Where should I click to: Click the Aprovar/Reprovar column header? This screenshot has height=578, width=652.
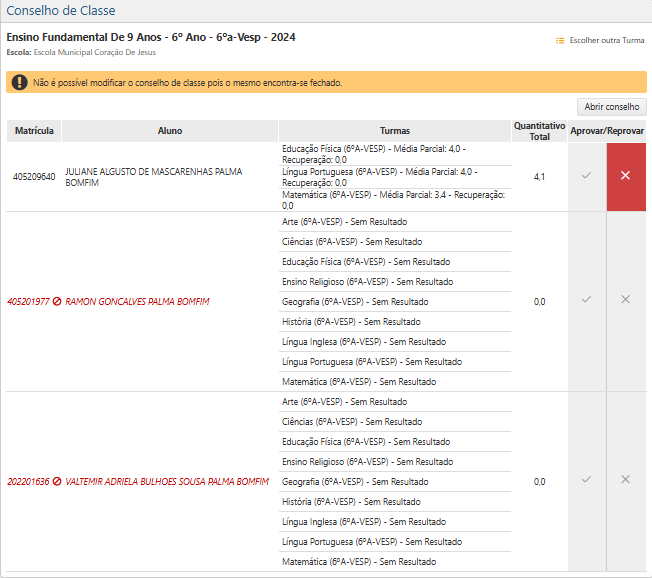(607, 131)
